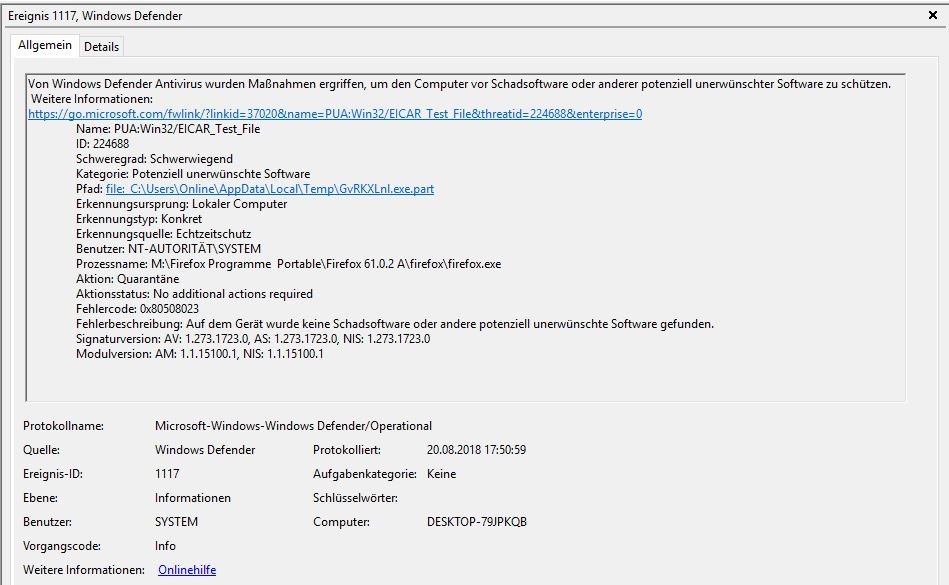
Task: Click the Fehlerbeschreibung line
Action: [x=395, y=324]
